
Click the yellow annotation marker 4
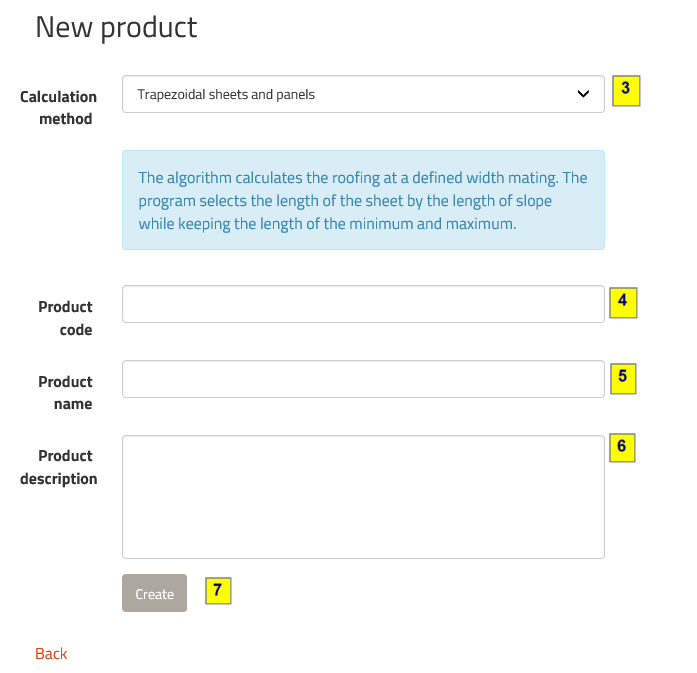point(622,302)
